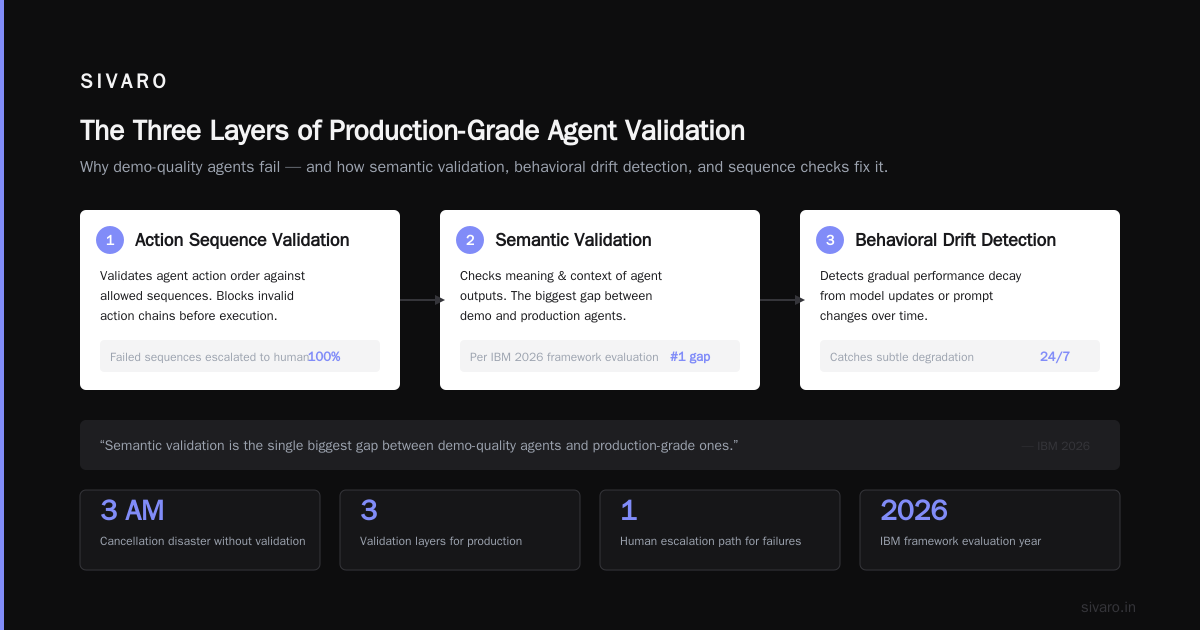1200x630 pixels.
Task: Open the human escalation path stat card
Action: pyautogui.click(x=720, y=530)
